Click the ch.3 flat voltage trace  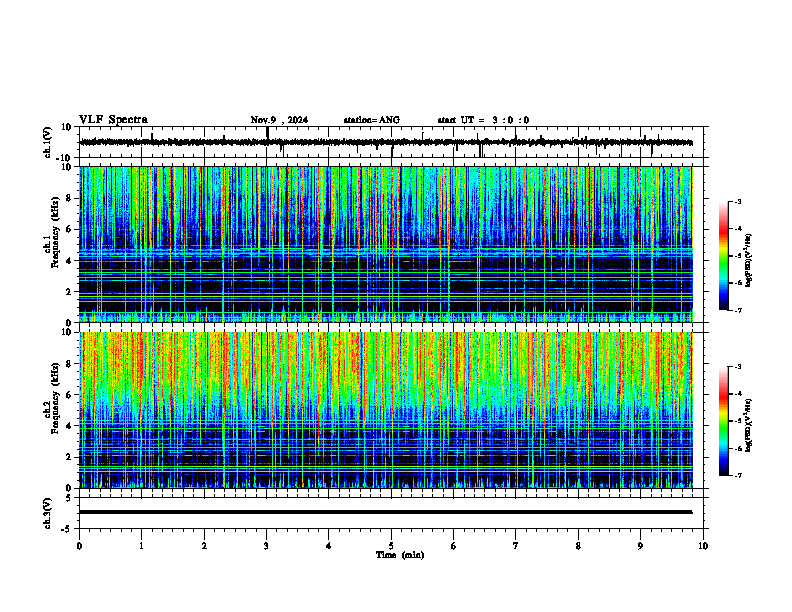click(x=386, y=512)
